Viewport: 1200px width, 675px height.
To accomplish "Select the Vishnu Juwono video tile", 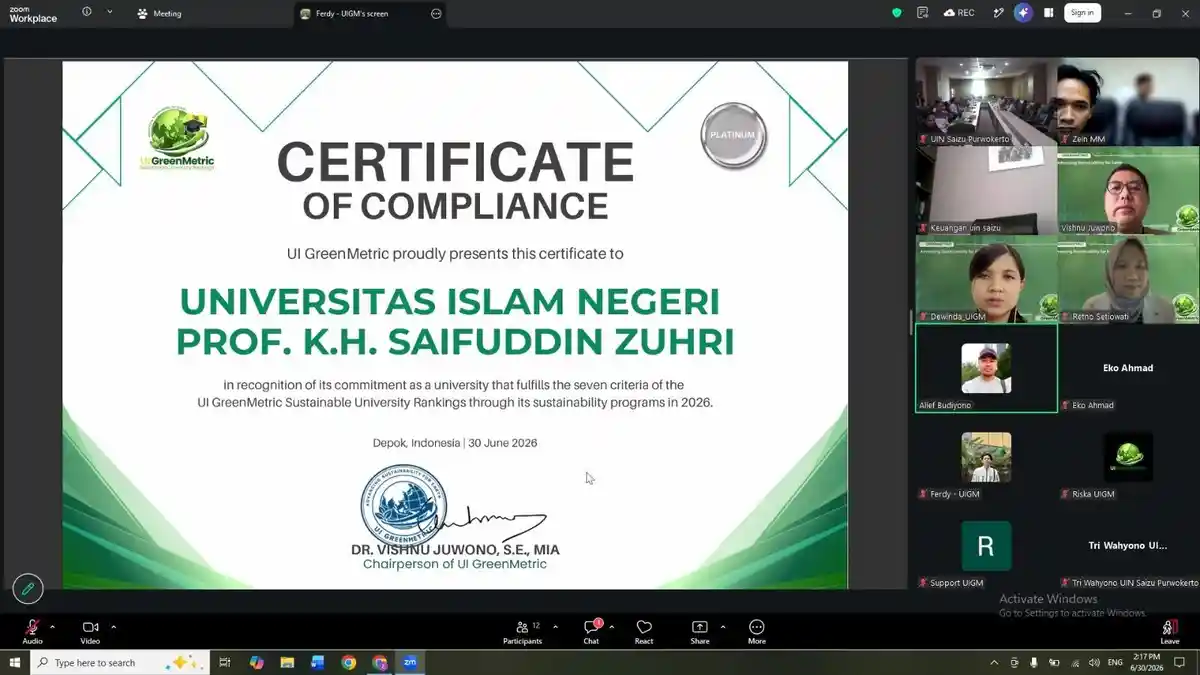I will (x=1128, y=190).
